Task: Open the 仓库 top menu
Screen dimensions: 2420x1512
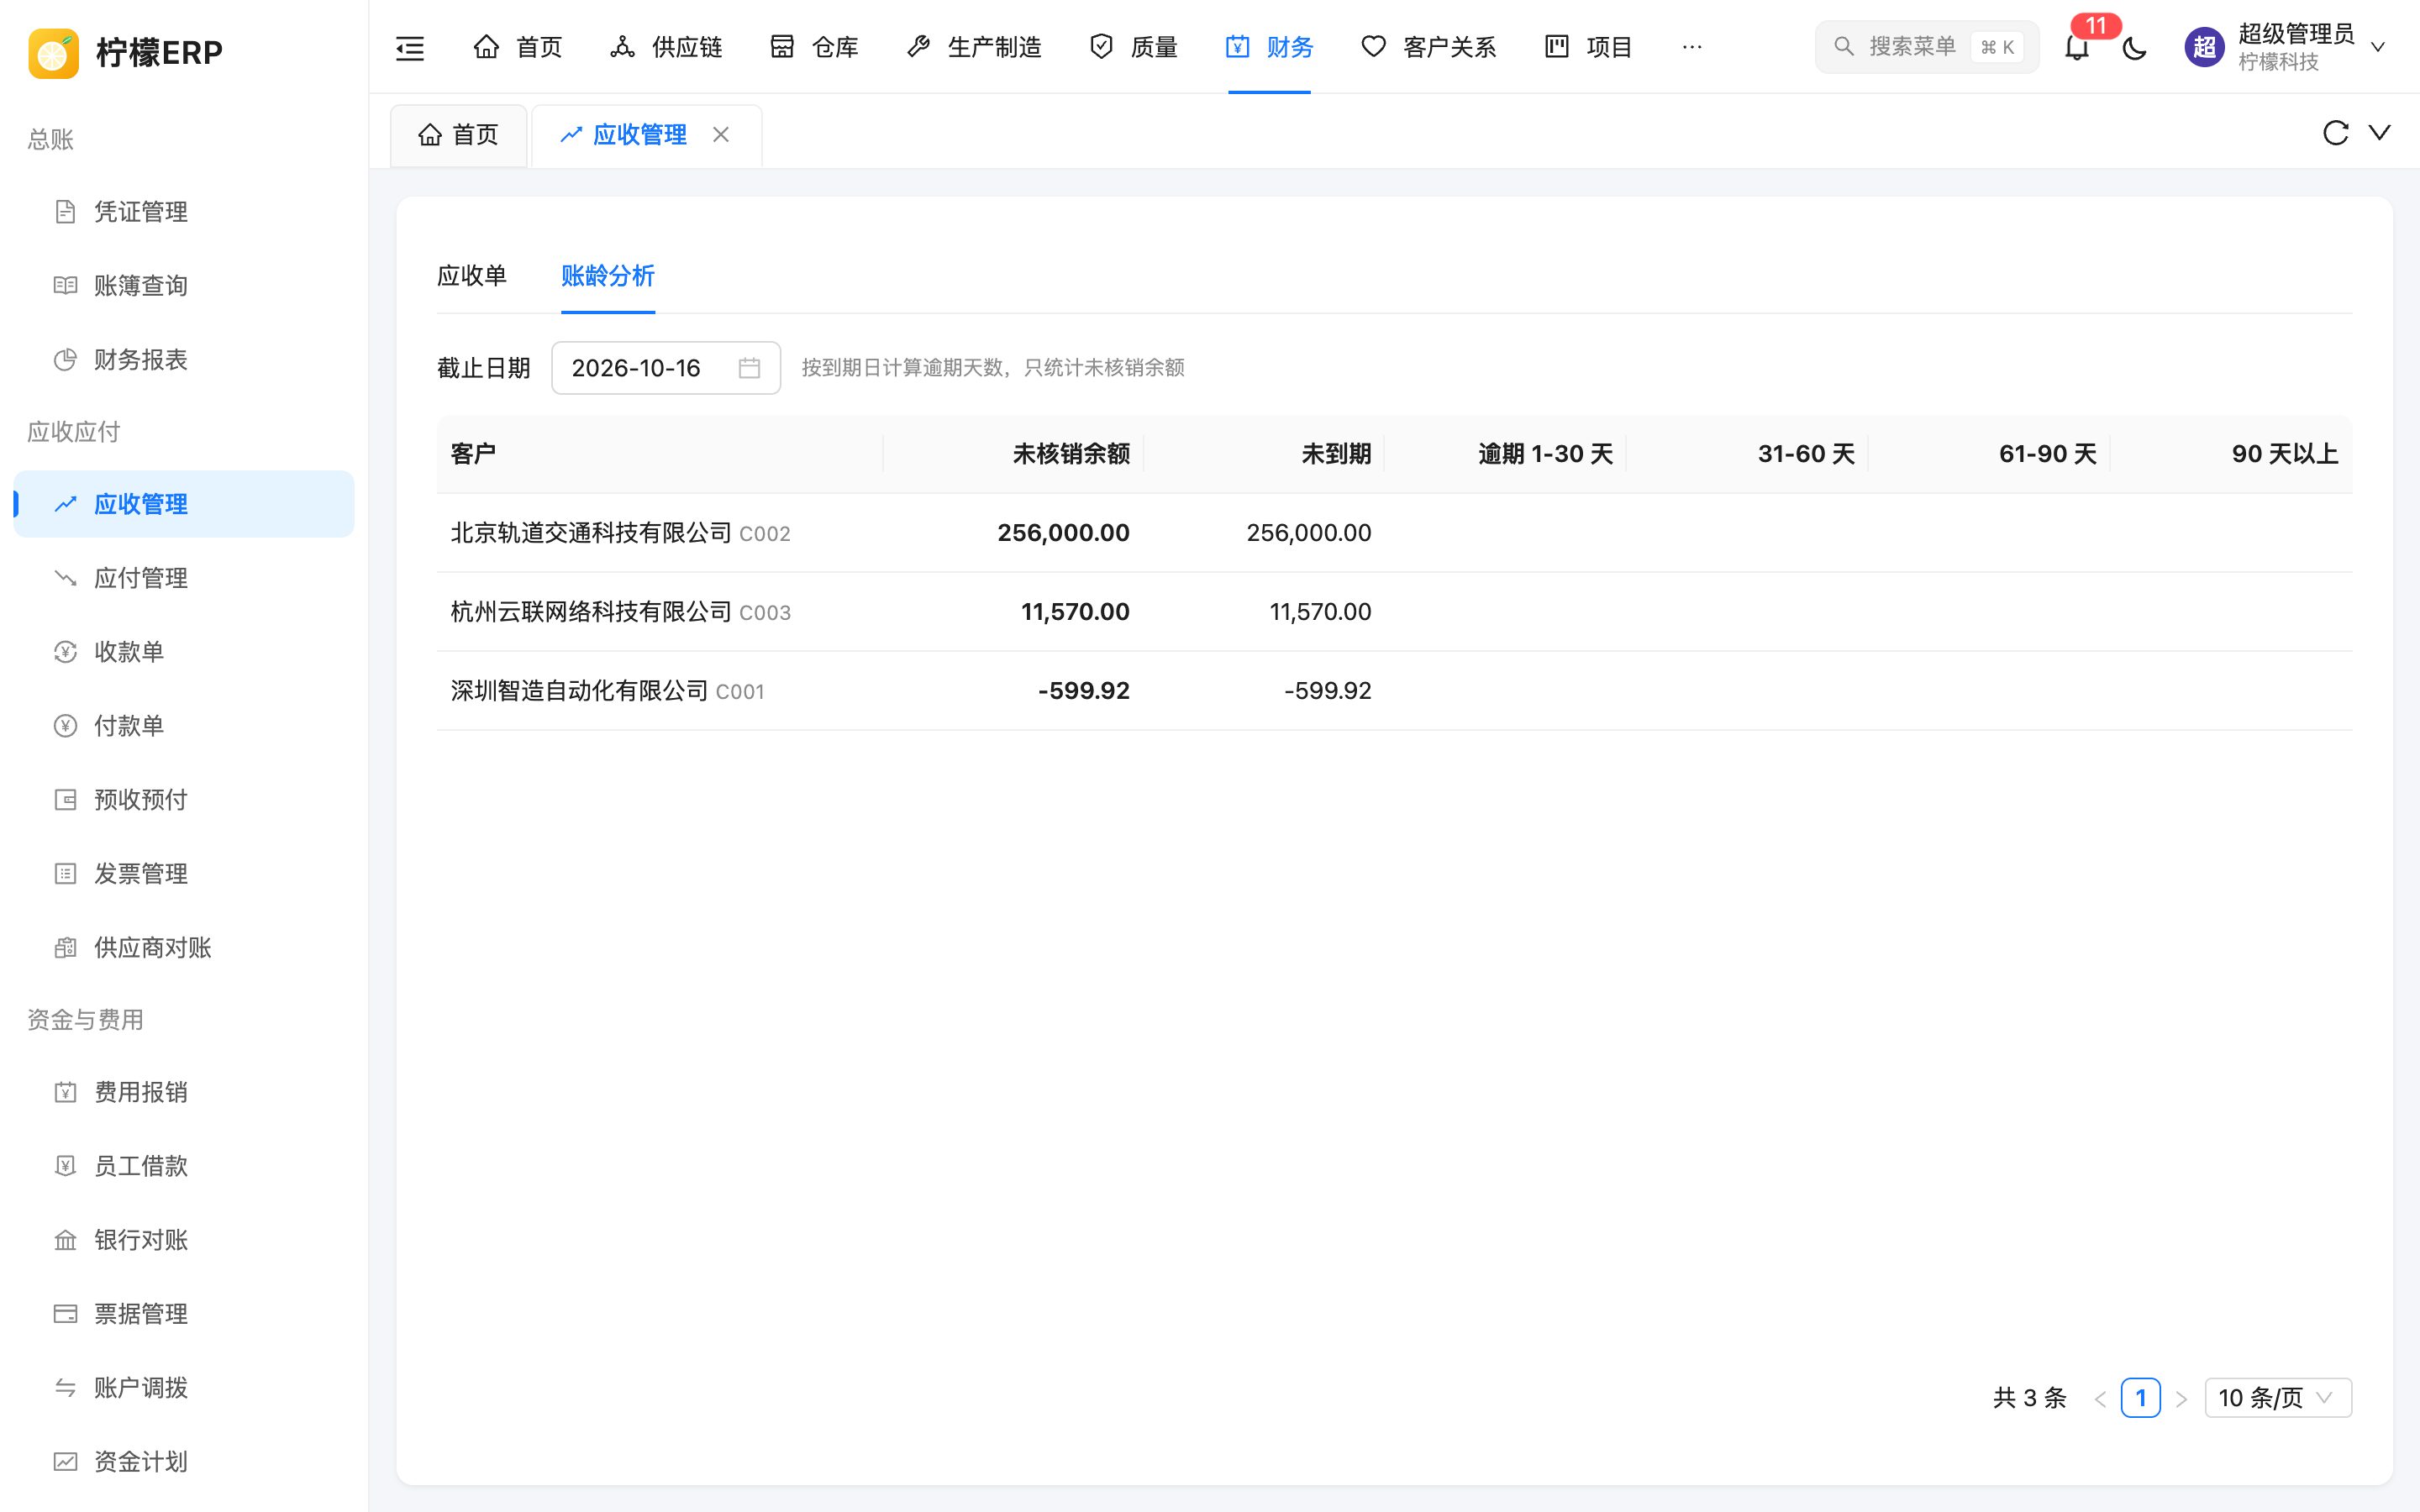Action: pyautogui.click(x=814, y=47)
